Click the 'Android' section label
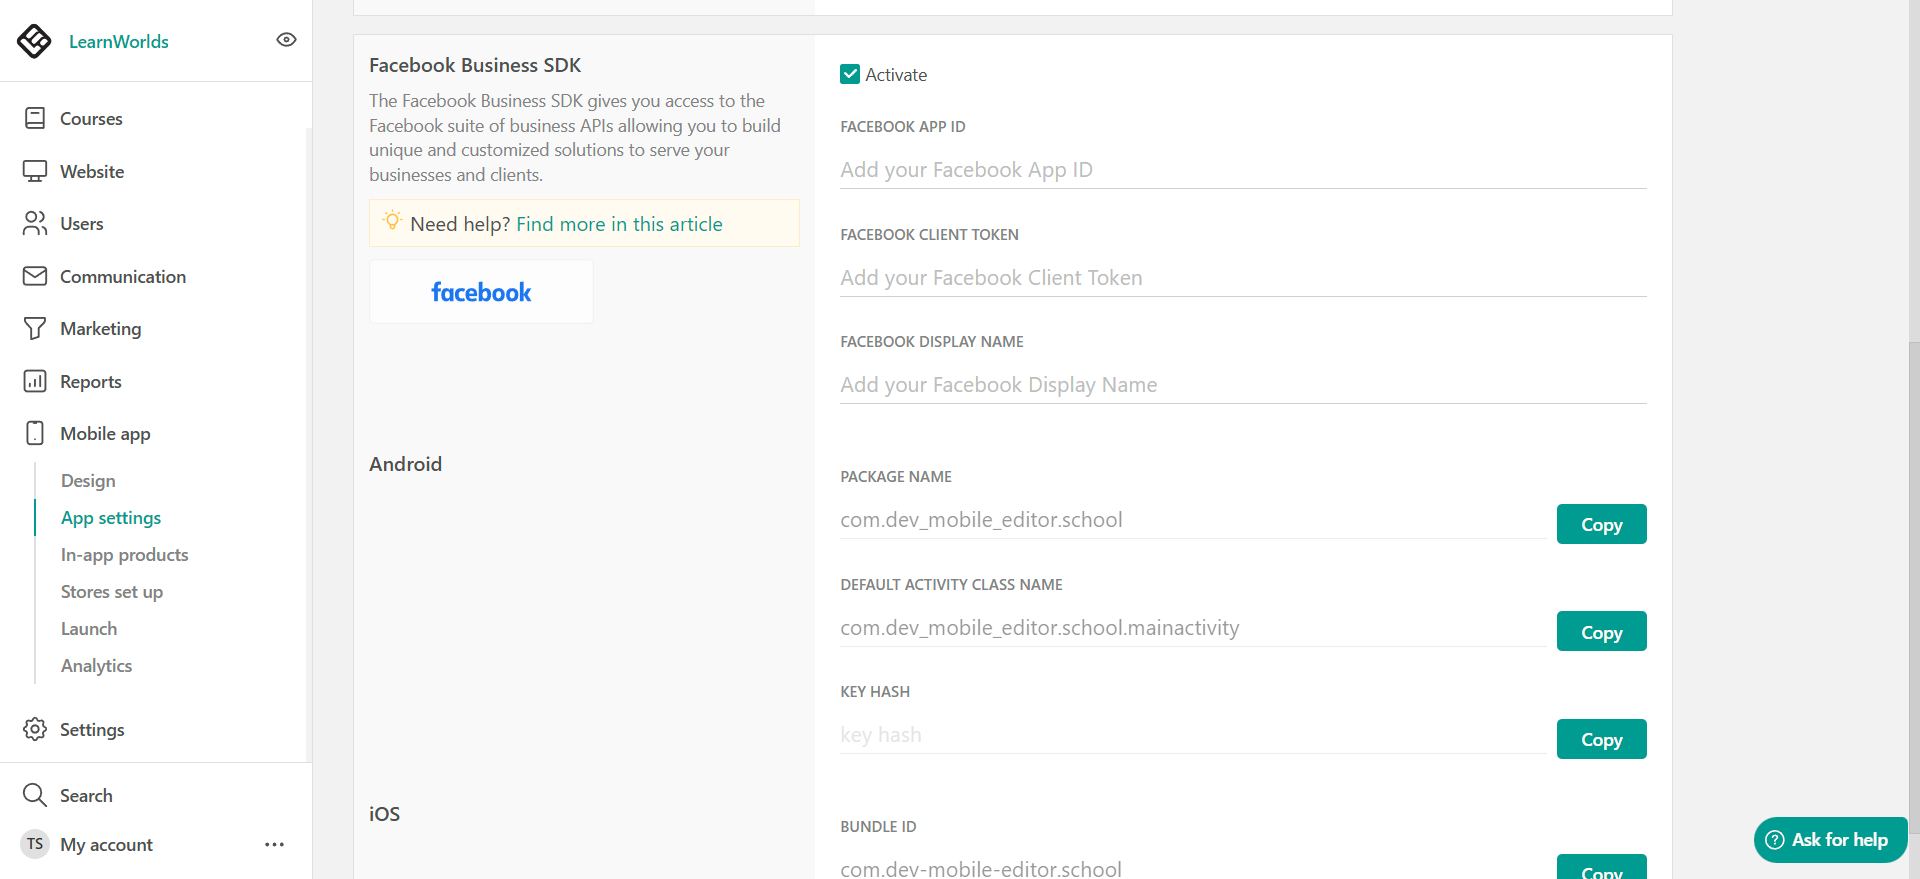Viewport: 1920px width, 879px height. [x=405, y=464]
